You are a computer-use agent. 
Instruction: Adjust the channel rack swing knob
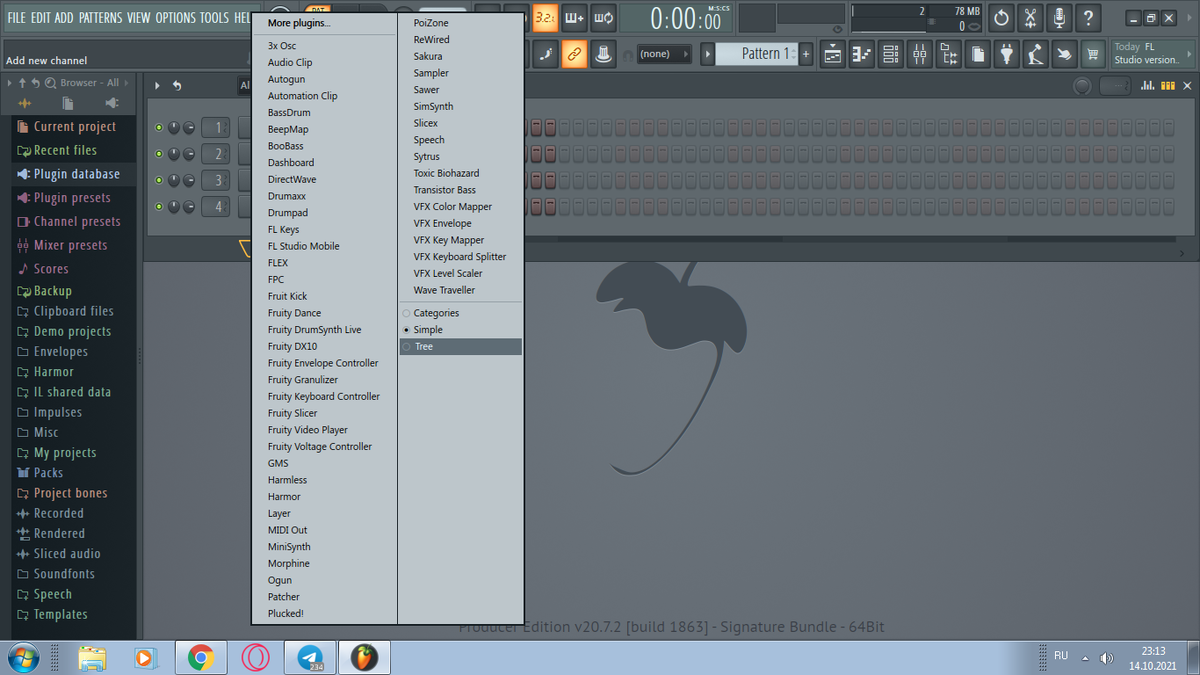1082,86
